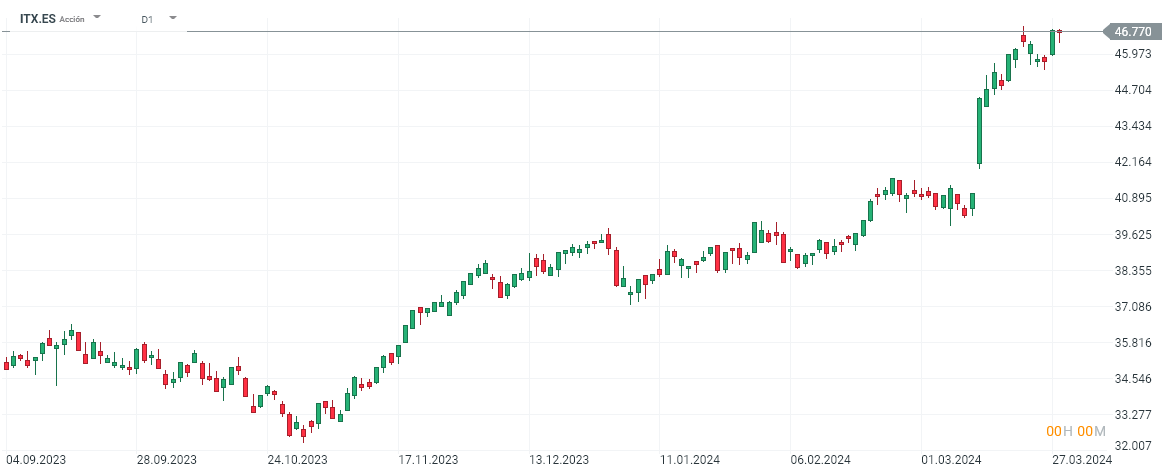Screen dimensions: 1175x476
Task: Pick the 39.625 price axis label
Action: coord(1133,235)
